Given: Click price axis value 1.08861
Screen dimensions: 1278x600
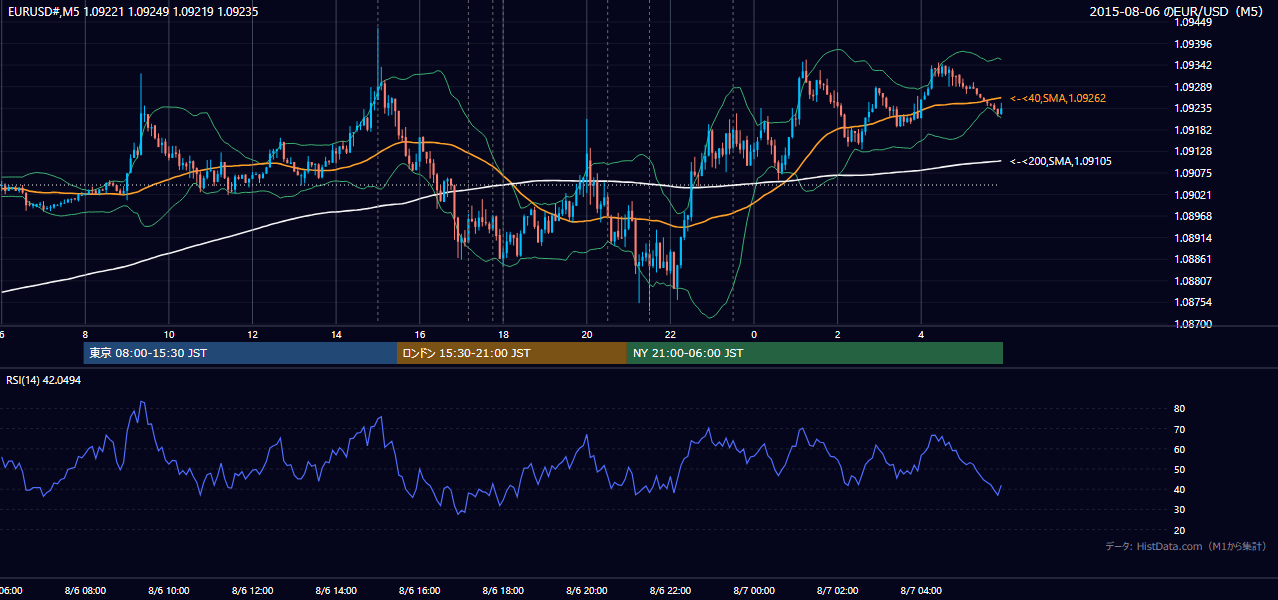Looking at the screenshot, I should (x=1193, y=259).
